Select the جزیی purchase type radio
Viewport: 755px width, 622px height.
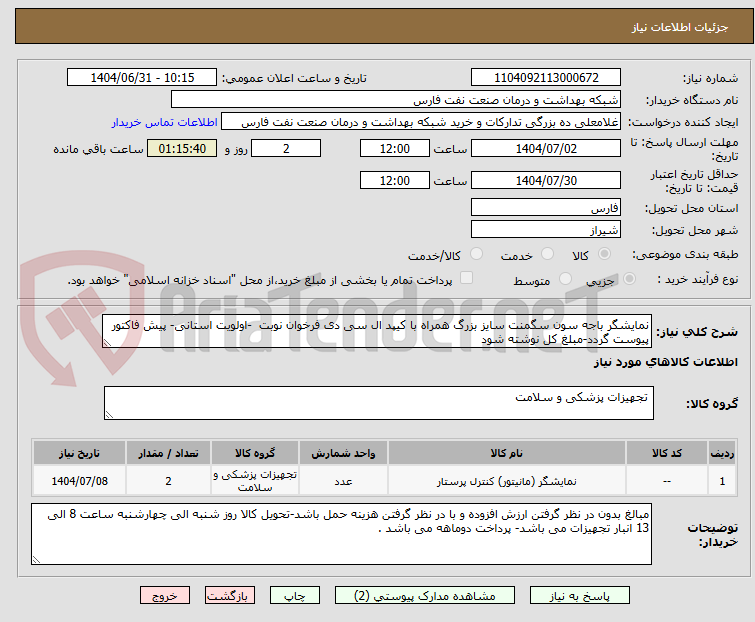pyautogui.click(x=629, y=279)
